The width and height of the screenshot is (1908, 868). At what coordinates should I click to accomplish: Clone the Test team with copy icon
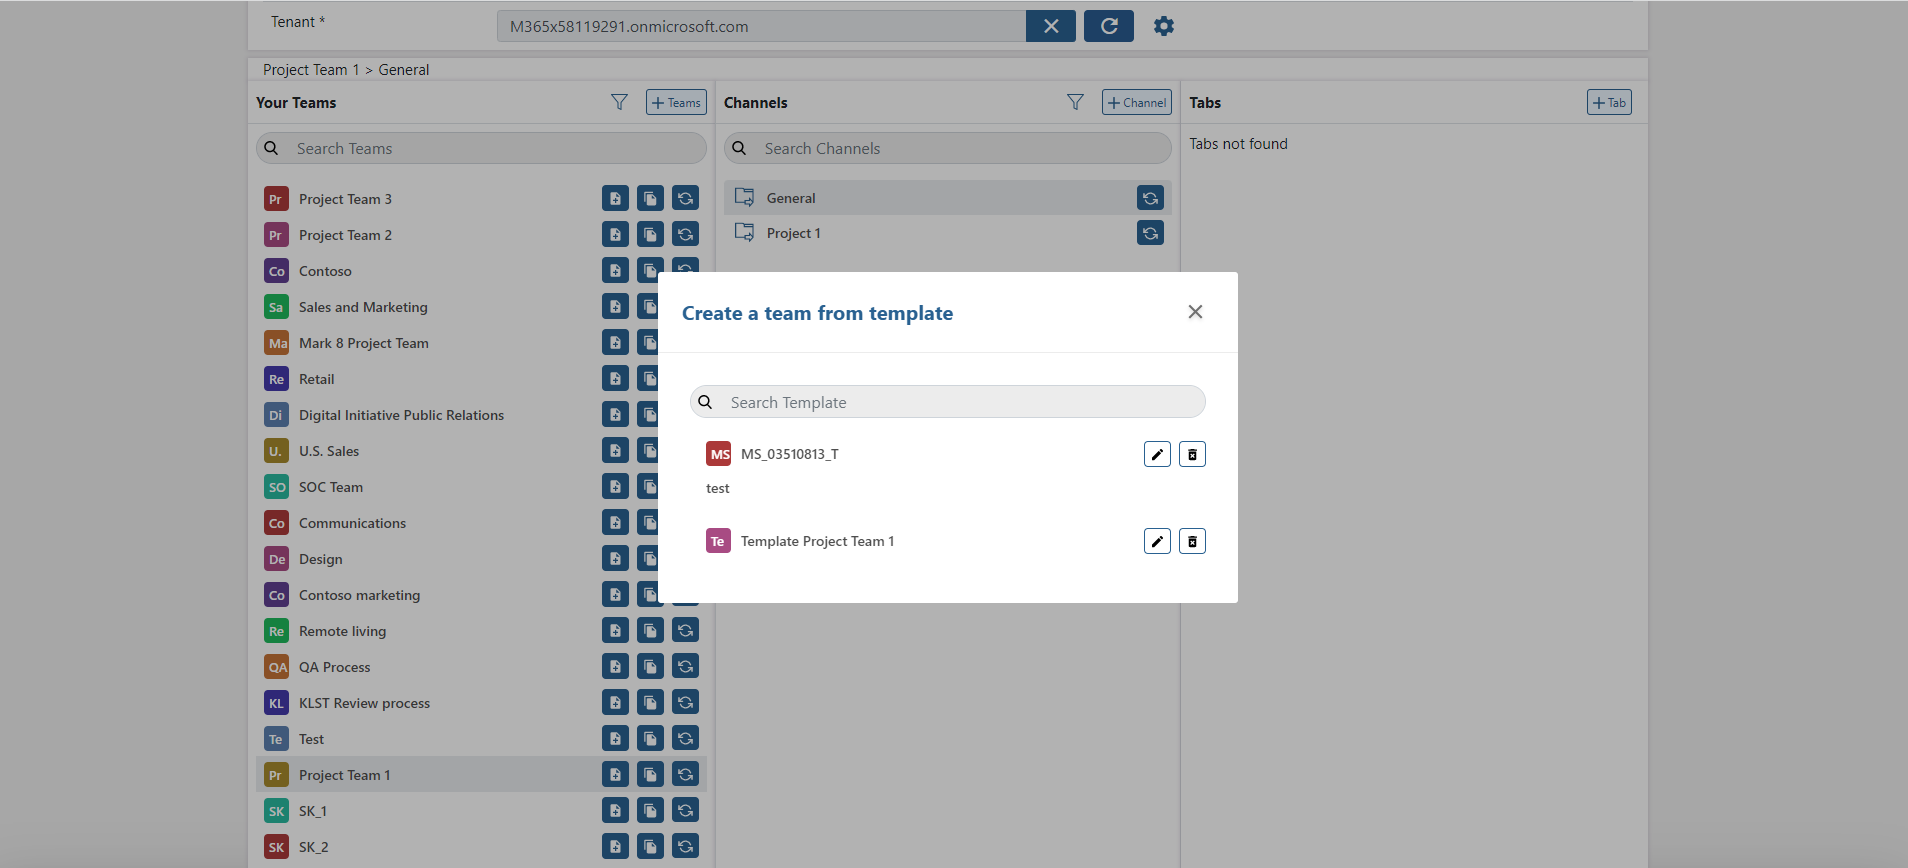click(x=650, y=738)
